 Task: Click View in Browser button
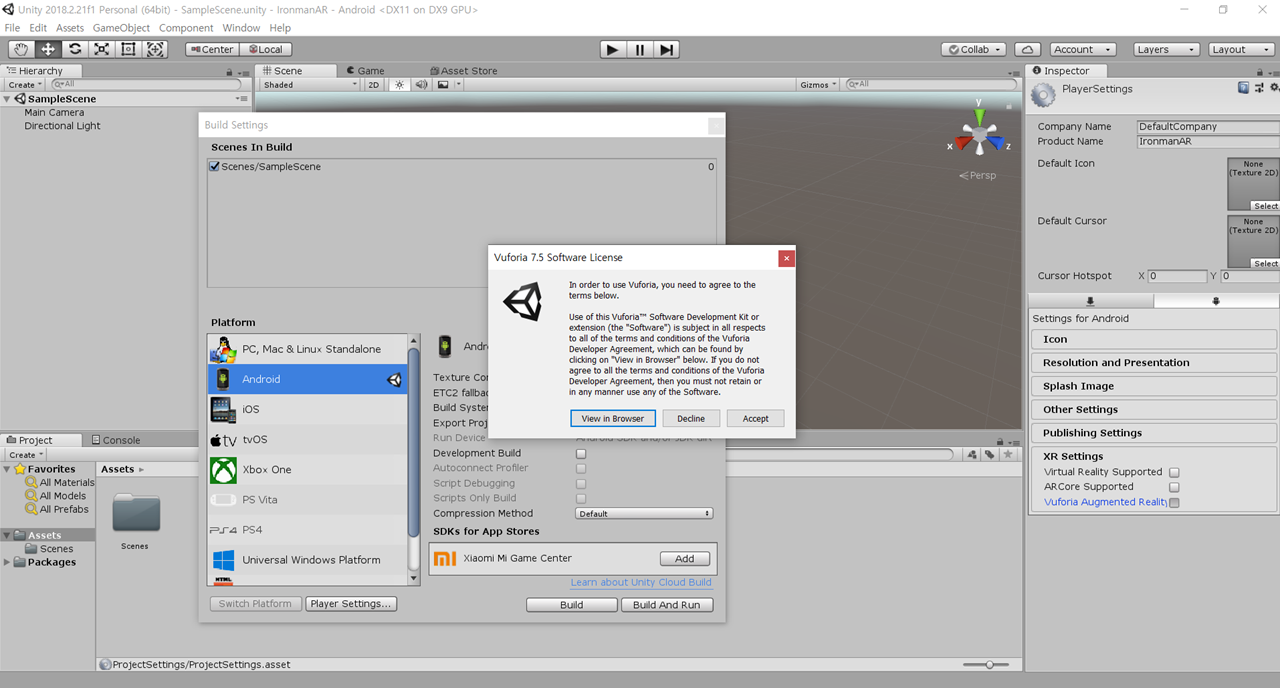click(x=613, y=418)
